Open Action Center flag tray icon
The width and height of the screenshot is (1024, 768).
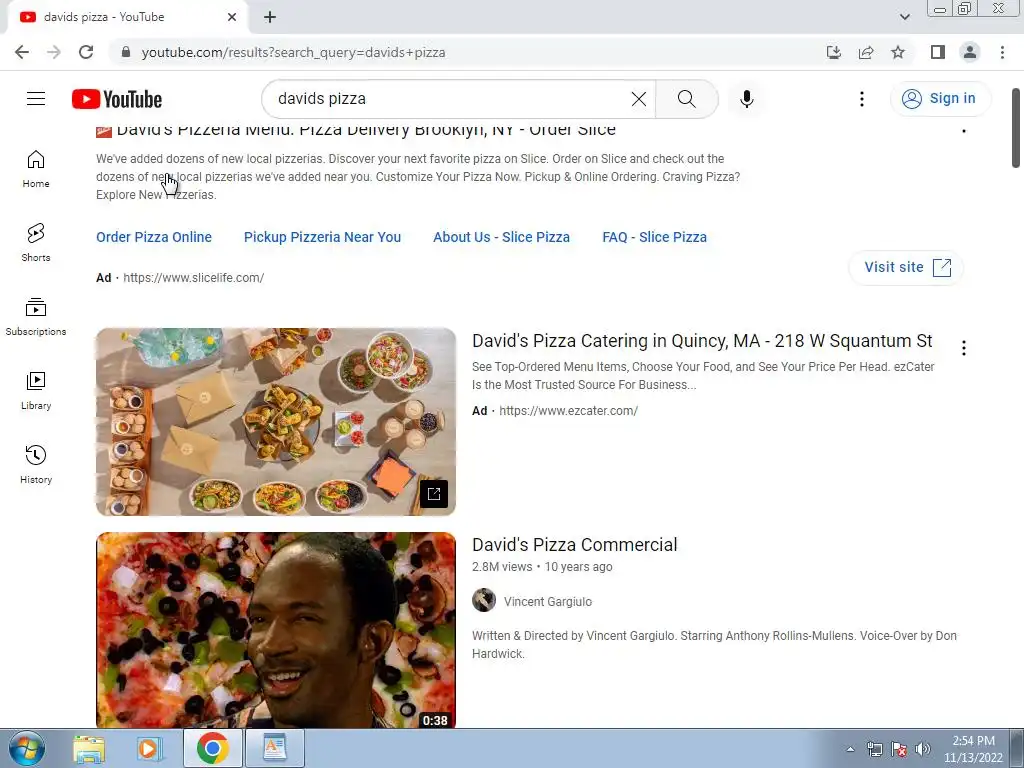coord(899,749)
